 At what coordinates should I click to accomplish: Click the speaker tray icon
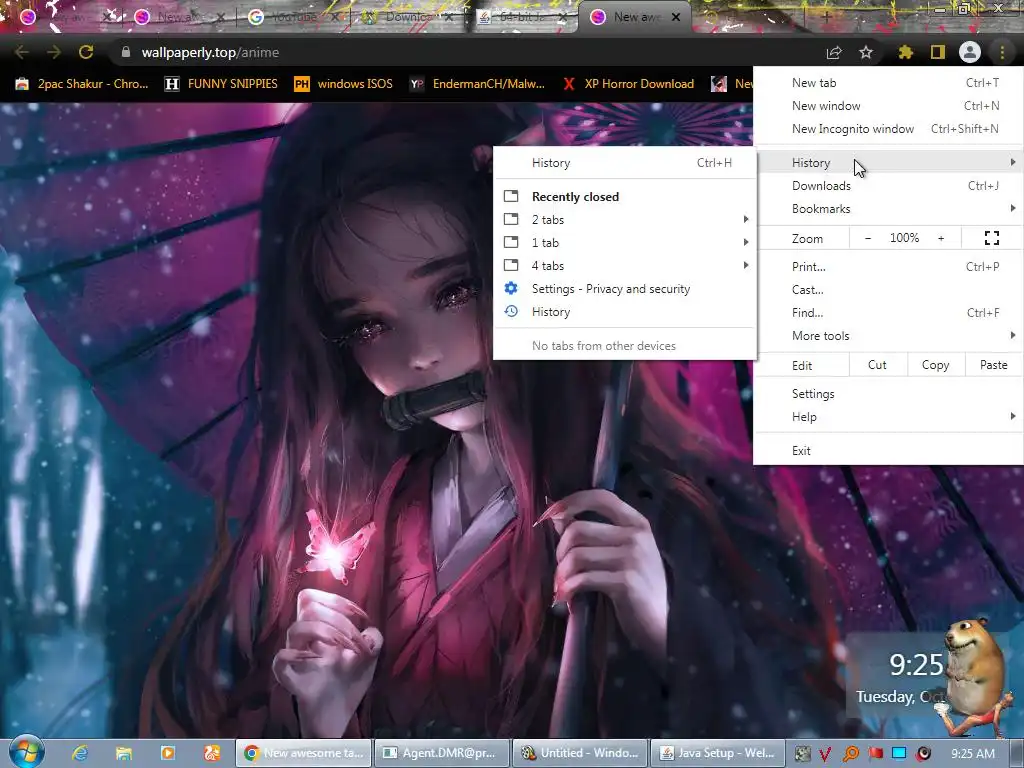pos(923,754)
